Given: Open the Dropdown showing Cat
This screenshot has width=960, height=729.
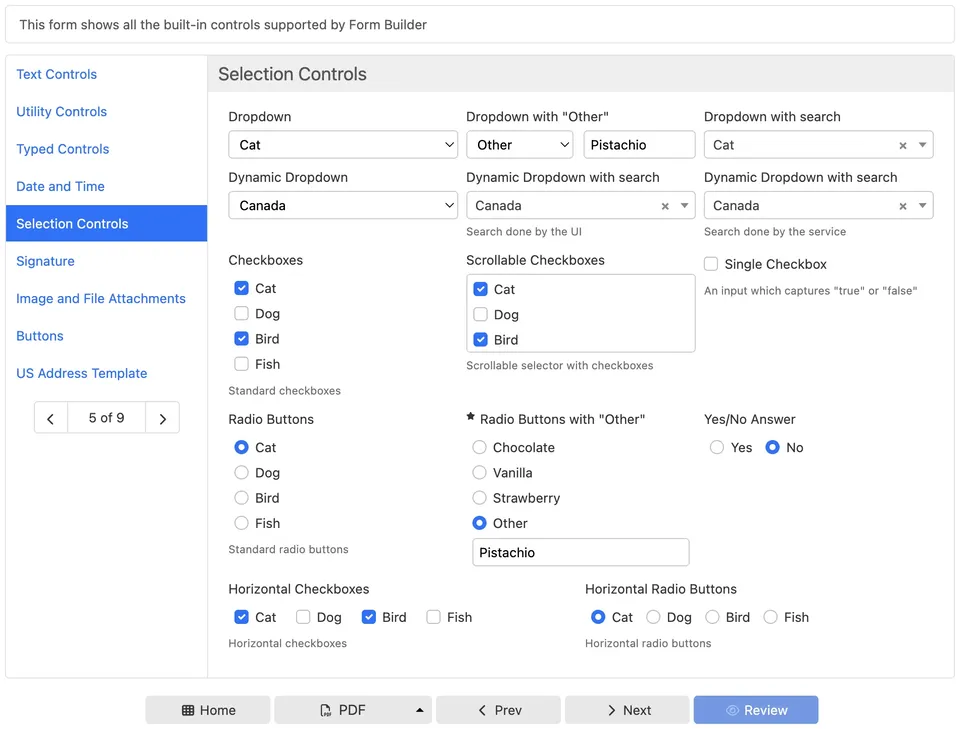Looking at the screenshot, I should (343, 145).
